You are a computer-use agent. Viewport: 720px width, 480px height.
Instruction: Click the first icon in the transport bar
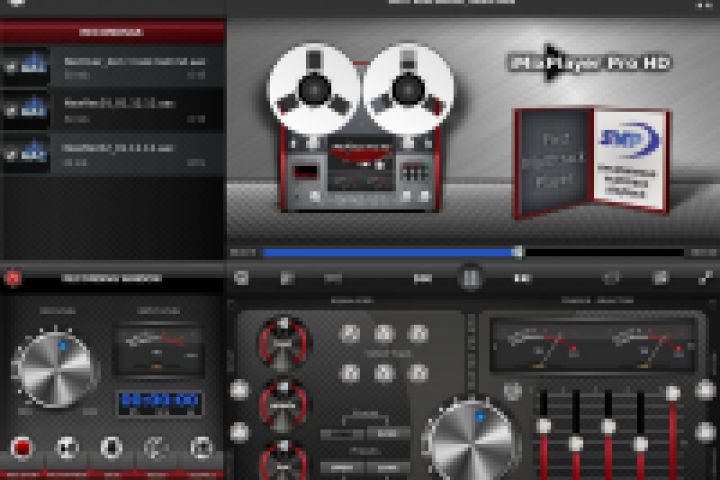point(241,277)
